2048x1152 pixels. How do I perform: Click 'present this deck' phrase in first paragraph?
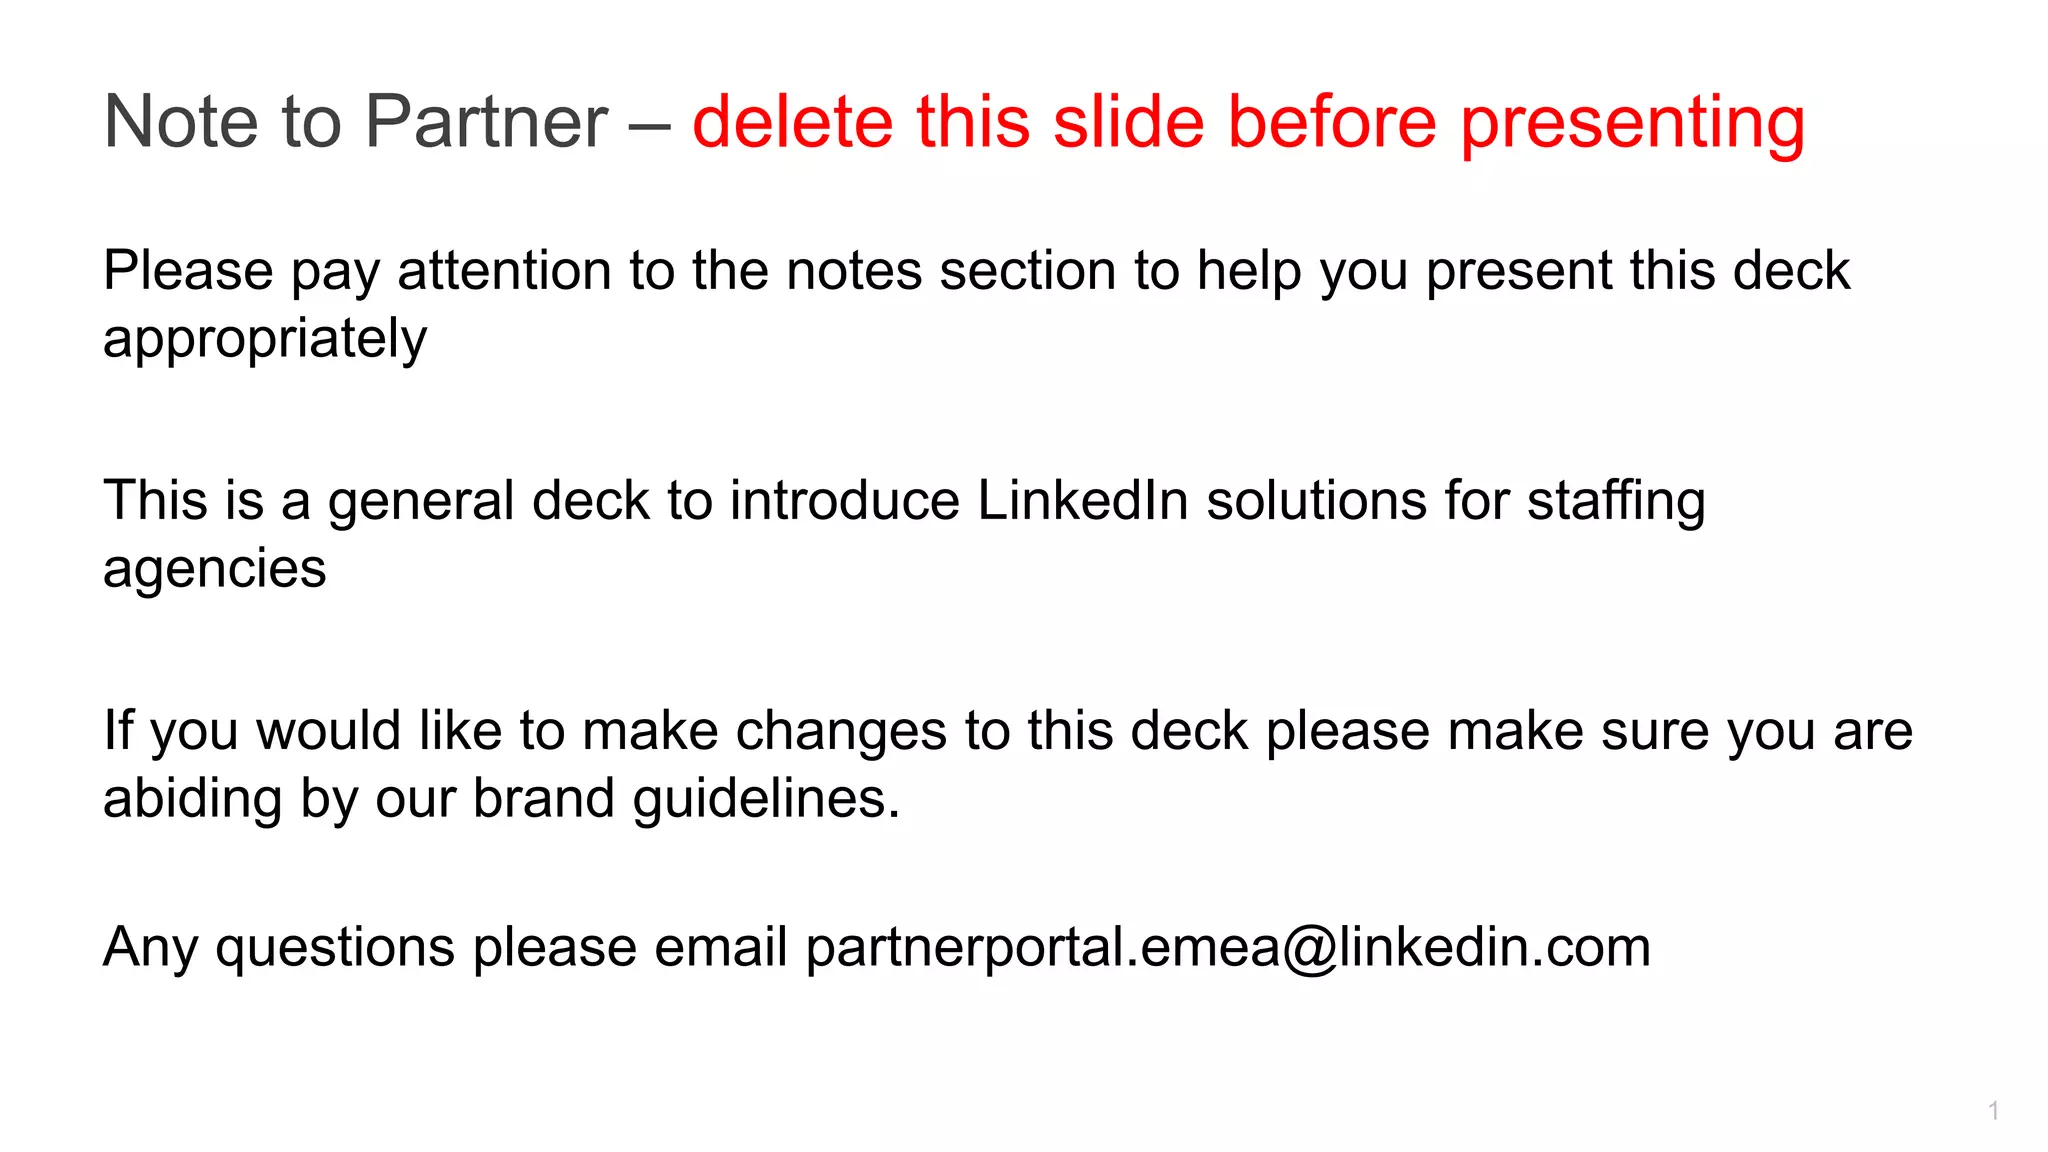click(x=1637, y=271)
